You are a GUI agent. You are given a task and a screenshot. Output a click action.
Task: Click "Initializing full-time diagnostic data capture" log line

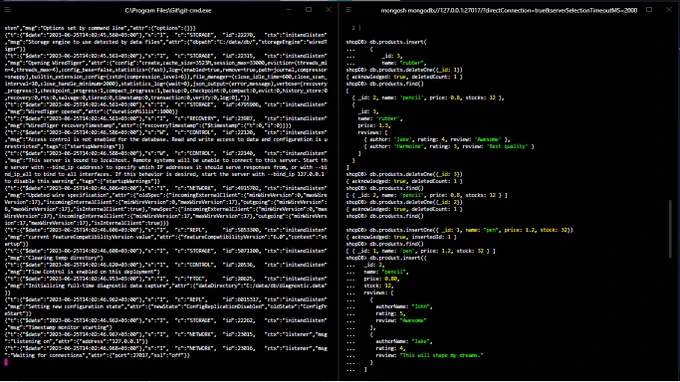coord(166,286)
